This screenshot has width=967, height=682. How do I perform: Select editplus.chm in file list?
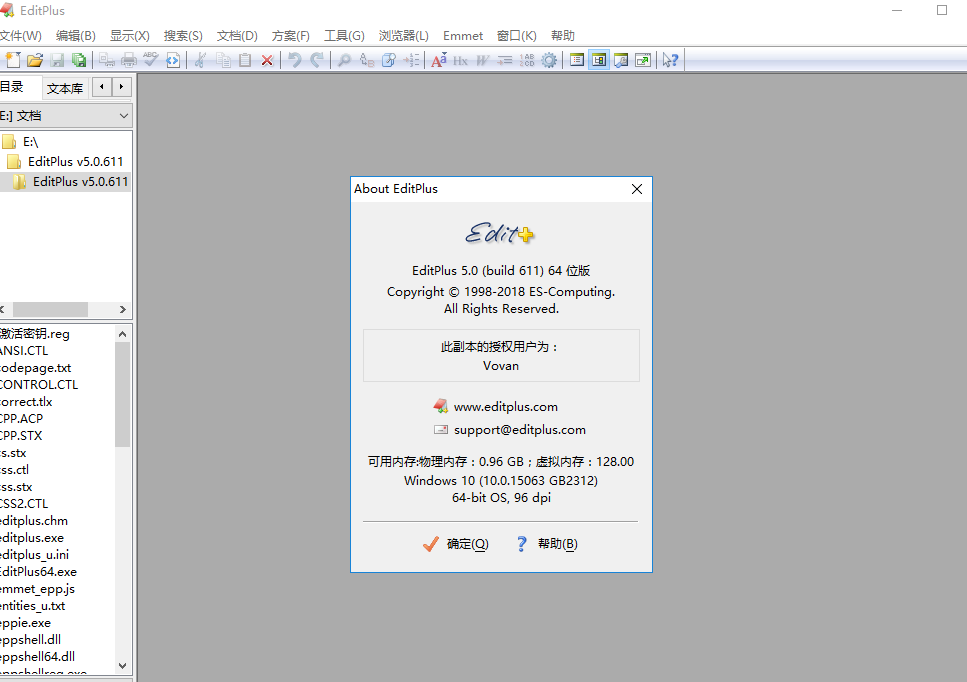34,521
